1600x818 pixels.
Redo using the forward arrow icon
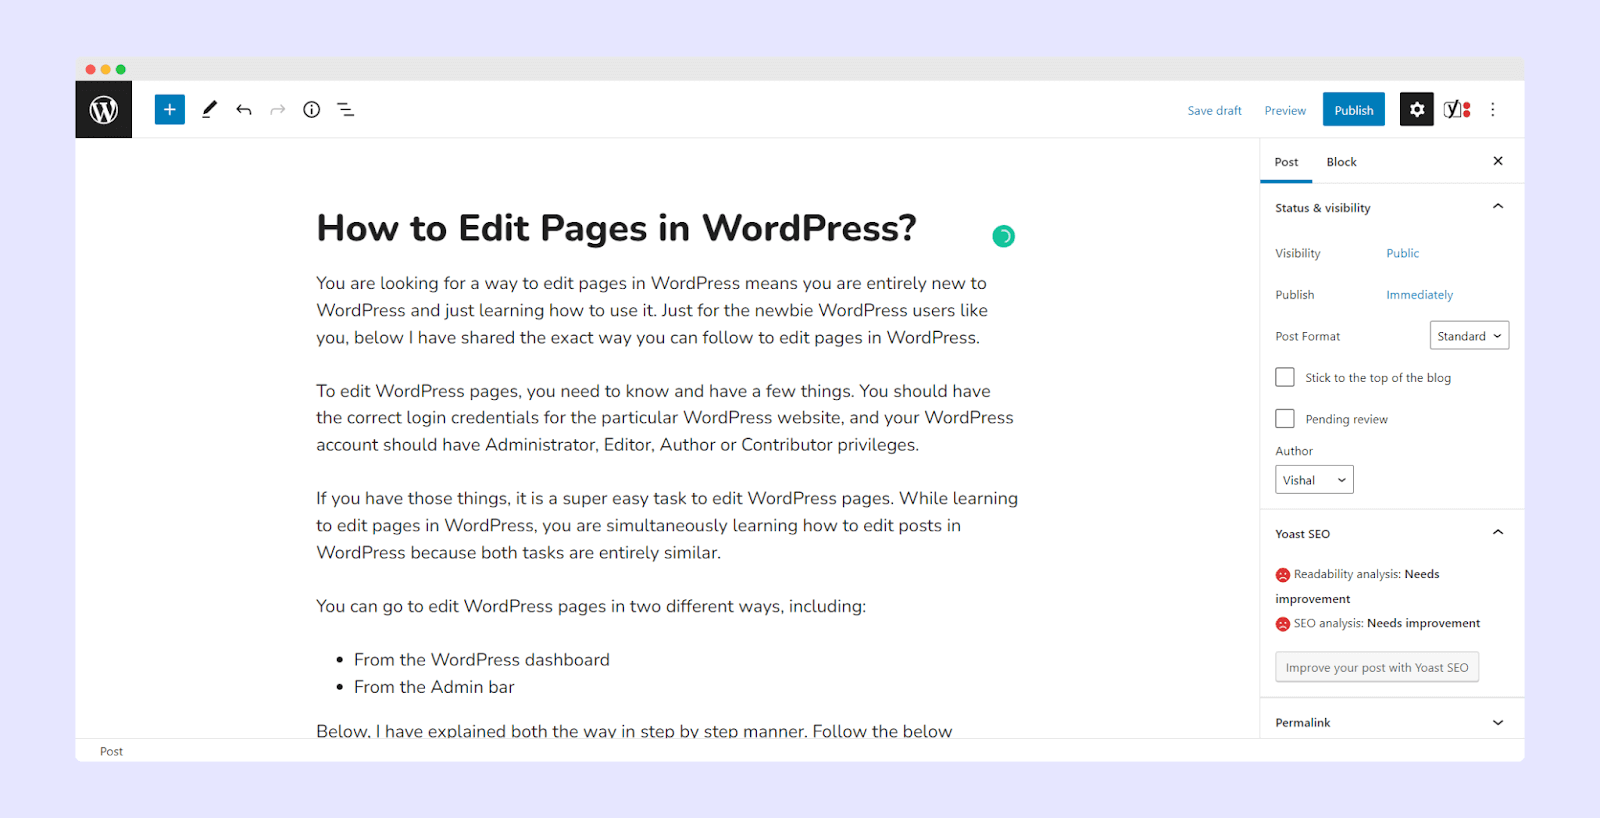point(278,110)
